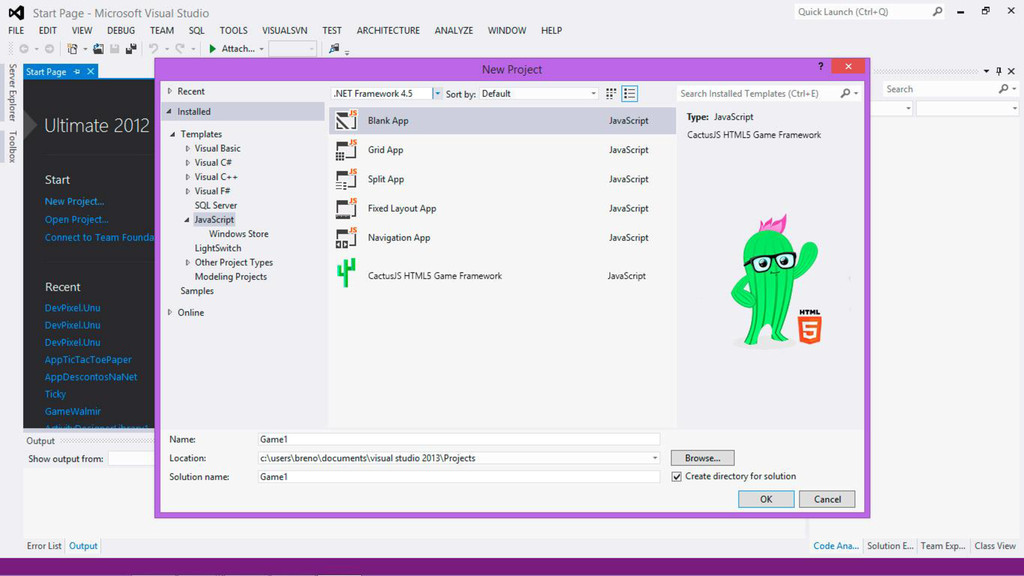Expand the Other Project Types node
The height and width of the screenshot is (576, 1024).
[x=187, y=263]
